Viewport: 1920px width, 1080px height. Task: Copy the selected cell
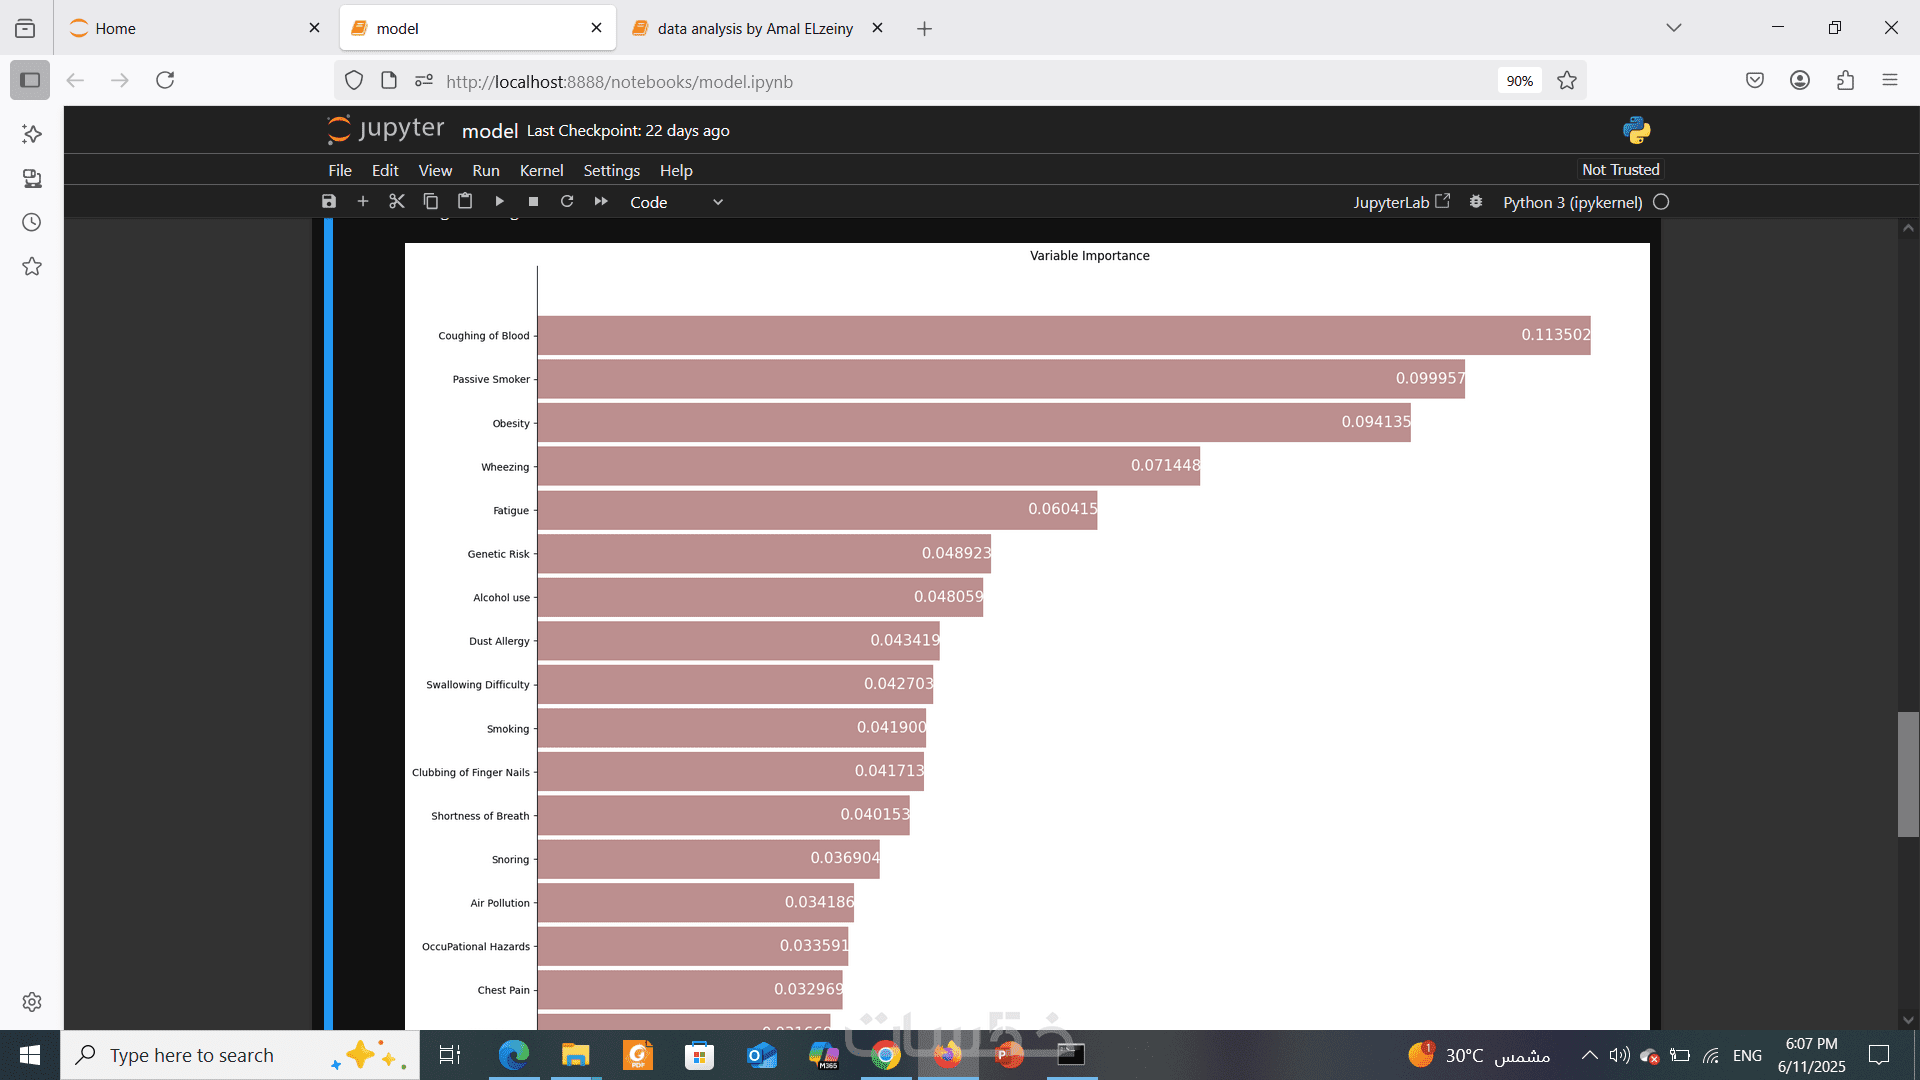tap(431, 202)
